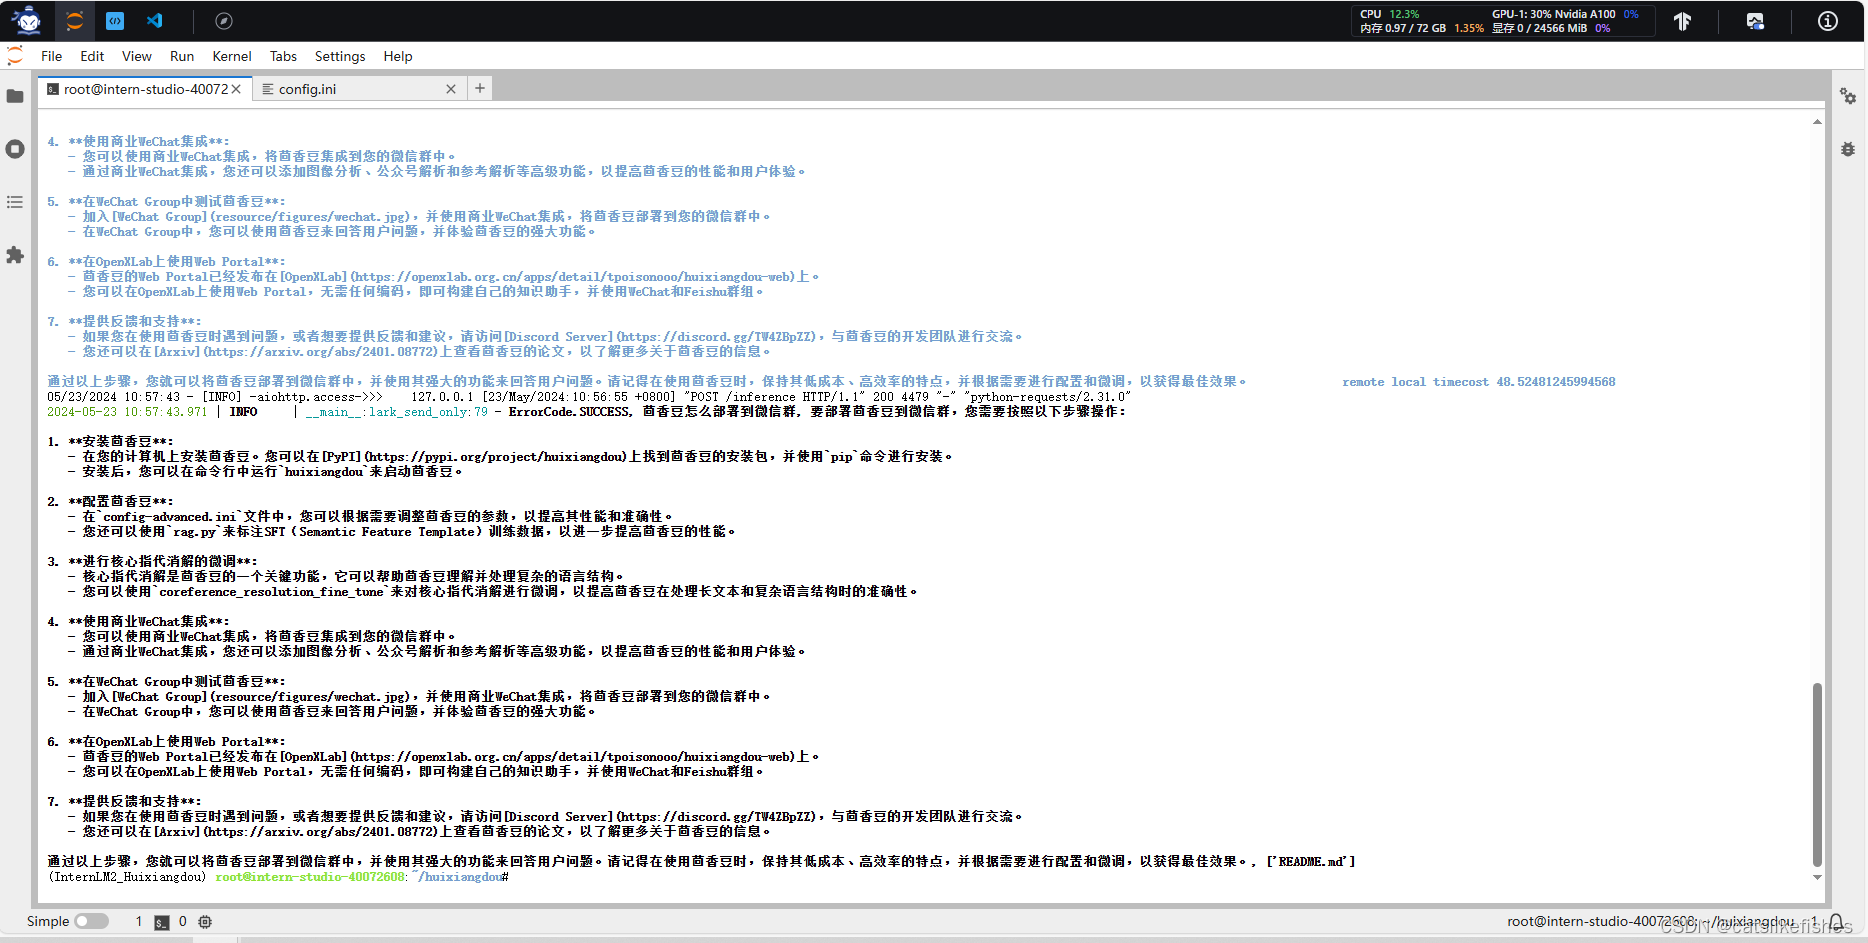Close the root@intern-studio terminal tab
This screenshot has height=943, width=1868.
(x=236, y=89)
